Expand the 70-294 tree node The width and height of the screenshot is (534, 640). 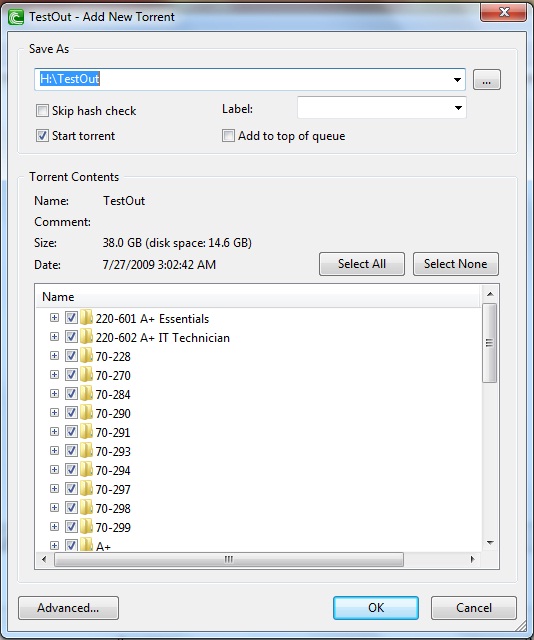tap(54, 469)
